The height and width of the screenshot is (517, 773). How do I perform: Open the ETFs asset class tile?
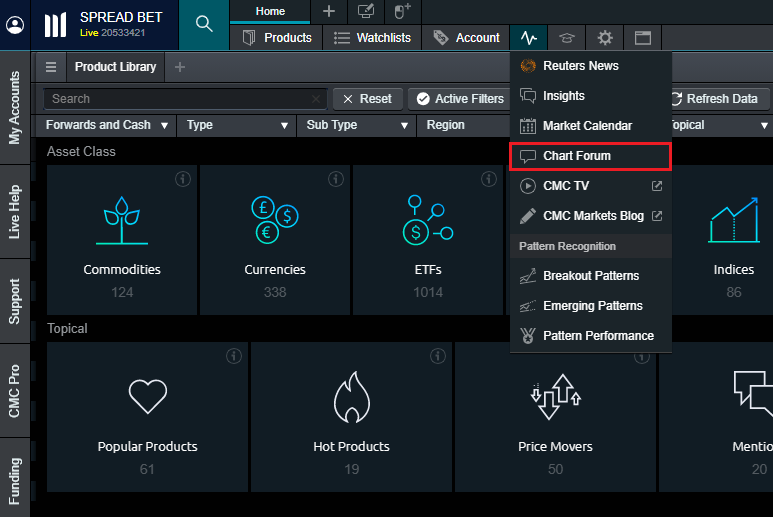(x=428, y=240)
